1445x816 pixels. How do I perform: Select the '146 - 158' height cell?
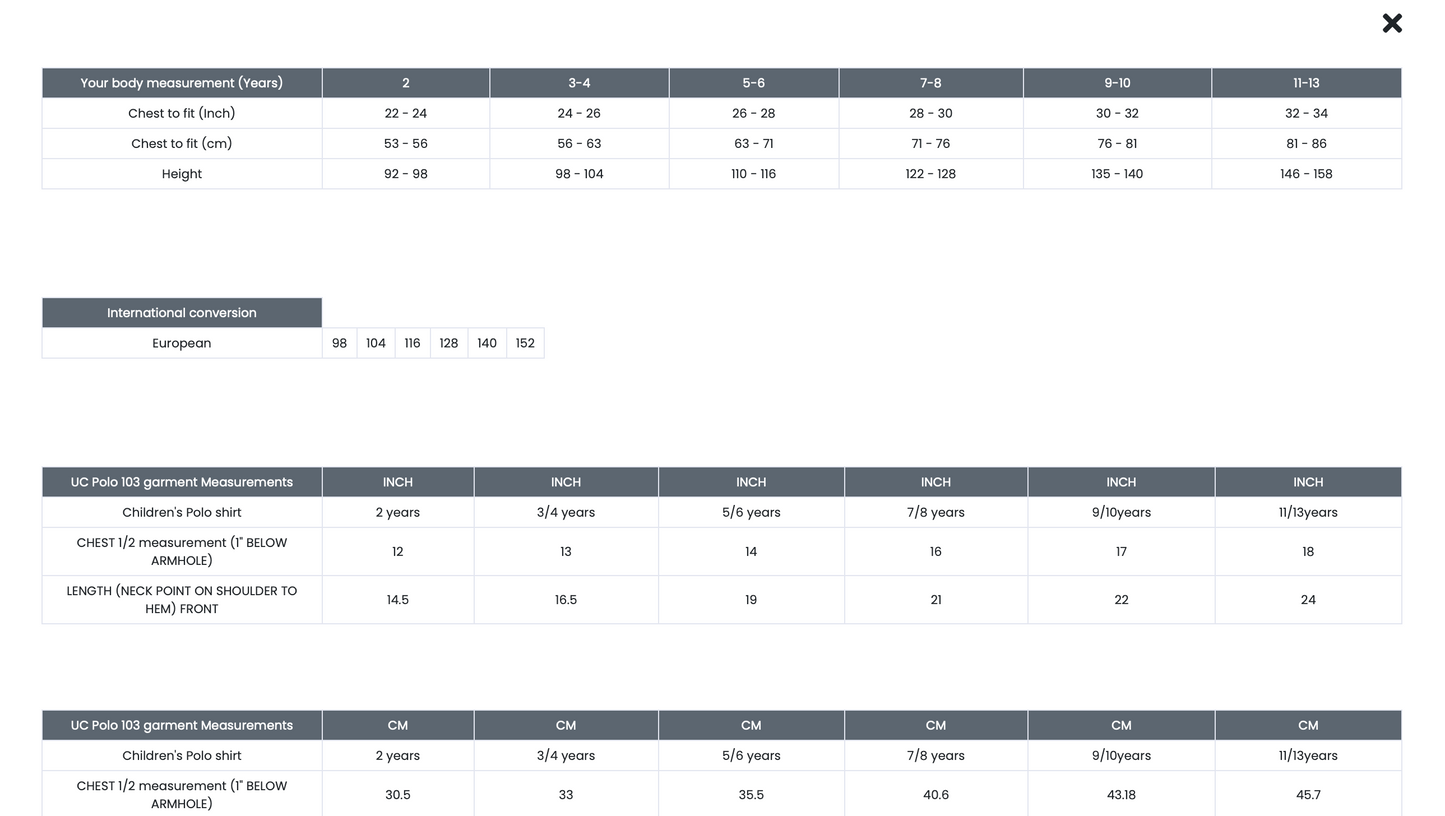pos(1306,174)
